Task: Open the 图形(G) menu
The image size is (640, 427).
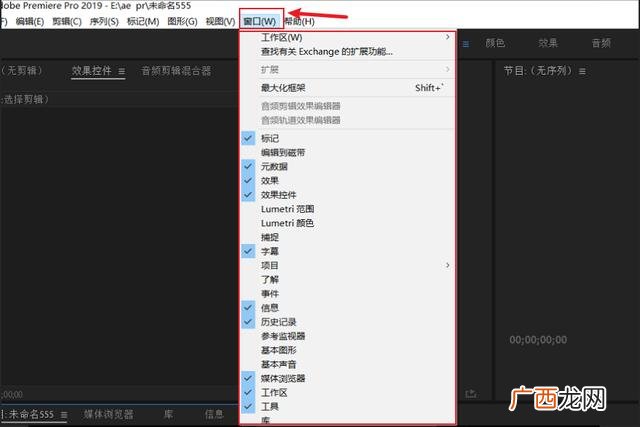Action: point(182,21)
